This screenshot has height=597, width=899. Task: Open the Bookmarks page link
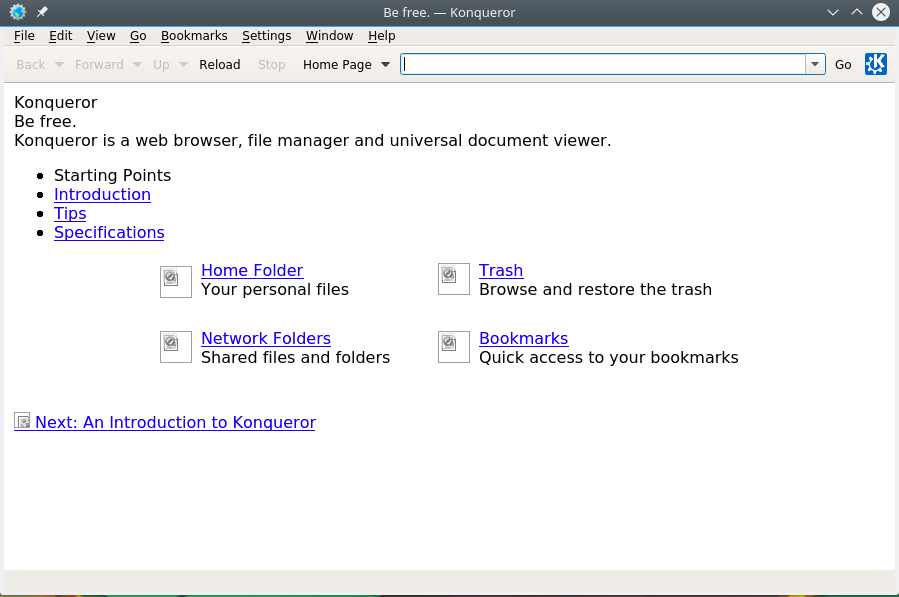pyautogui.click(x=523, y=338)
